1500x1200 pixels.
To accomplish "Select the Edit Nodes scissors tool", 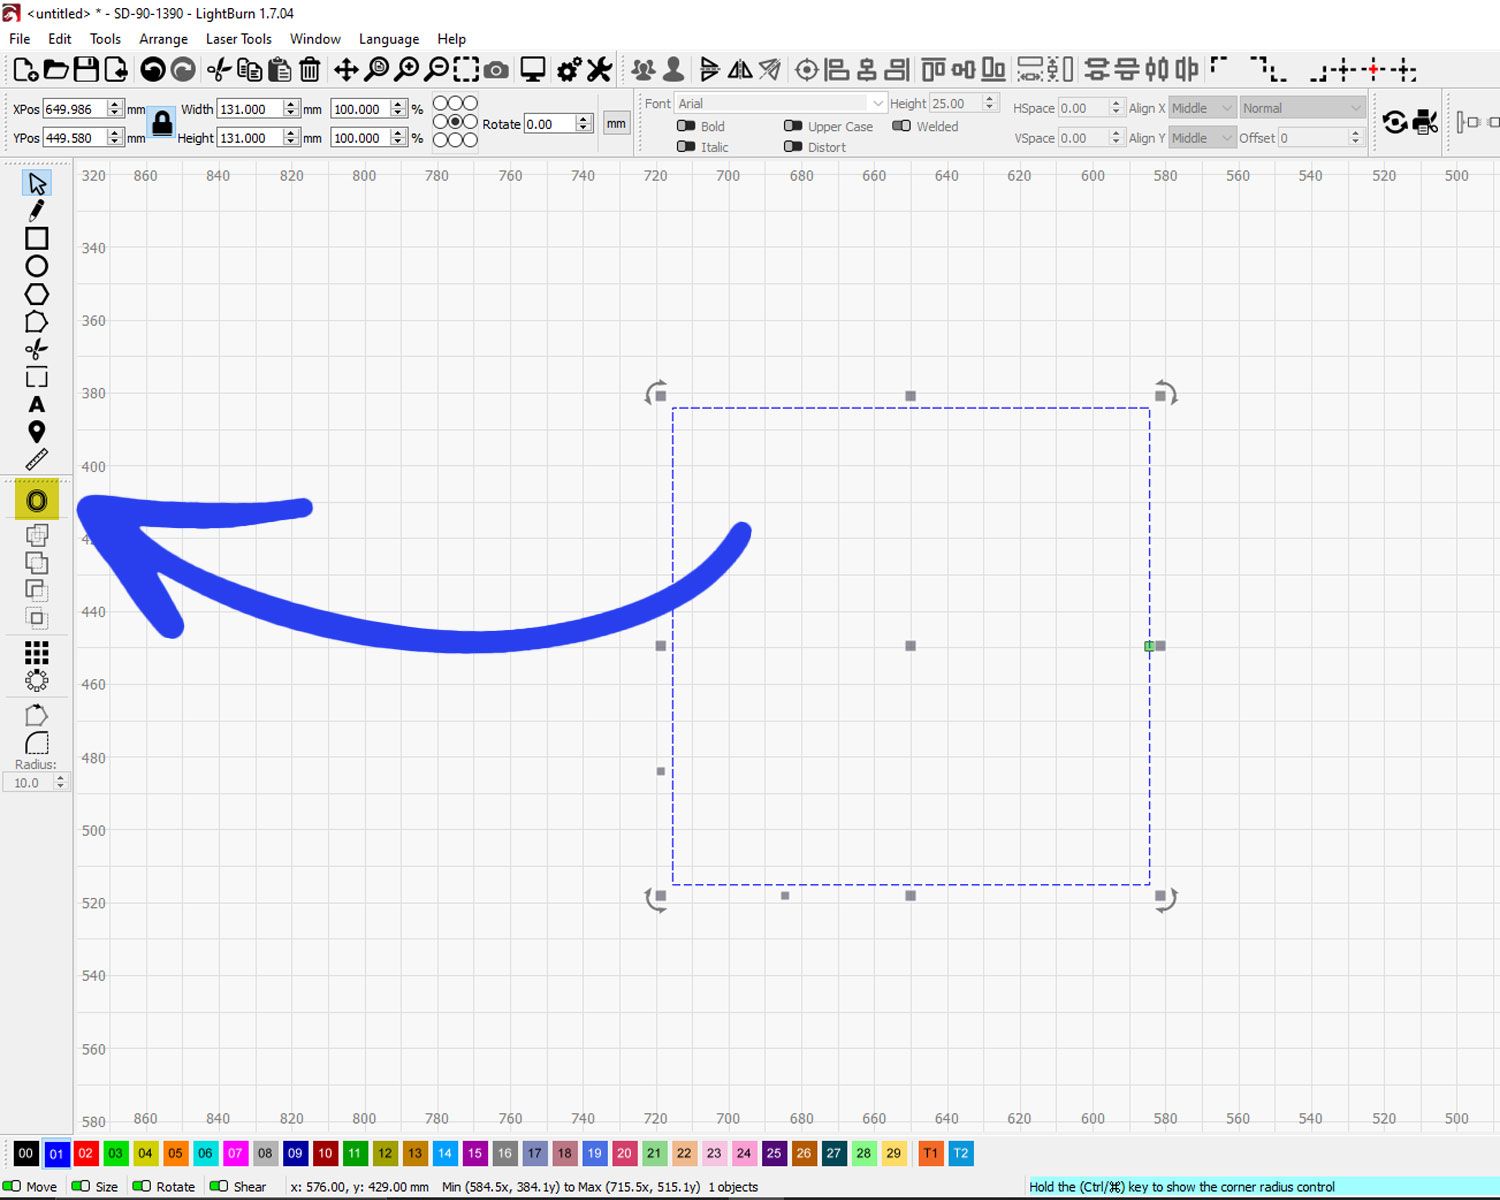I will click(x=36, y=348).
